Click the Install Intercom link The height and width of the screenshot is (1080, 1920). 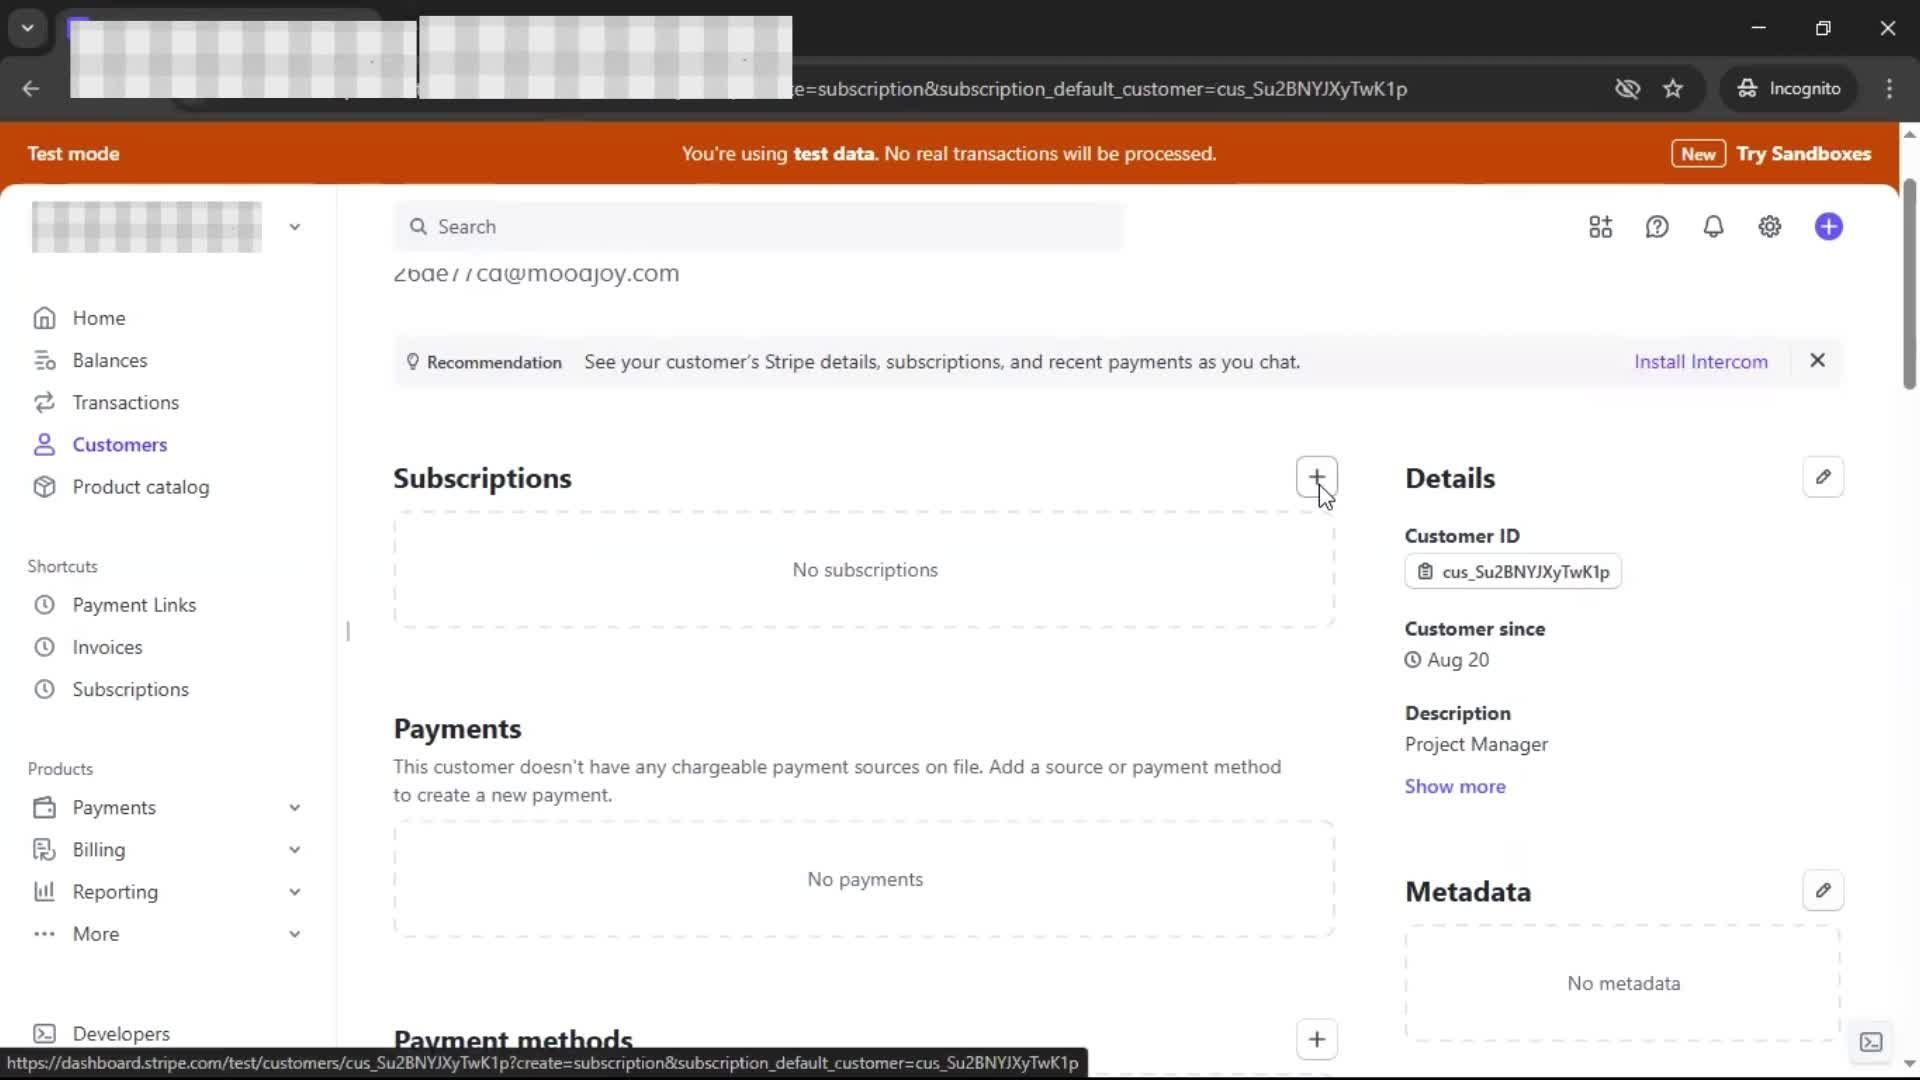(1700, 362)
